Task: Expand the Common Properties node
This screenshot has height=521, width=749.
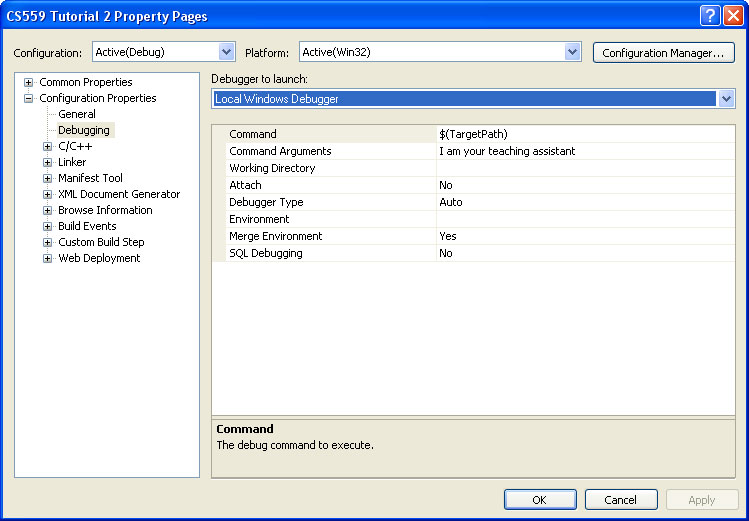Action: coord(29,83)
